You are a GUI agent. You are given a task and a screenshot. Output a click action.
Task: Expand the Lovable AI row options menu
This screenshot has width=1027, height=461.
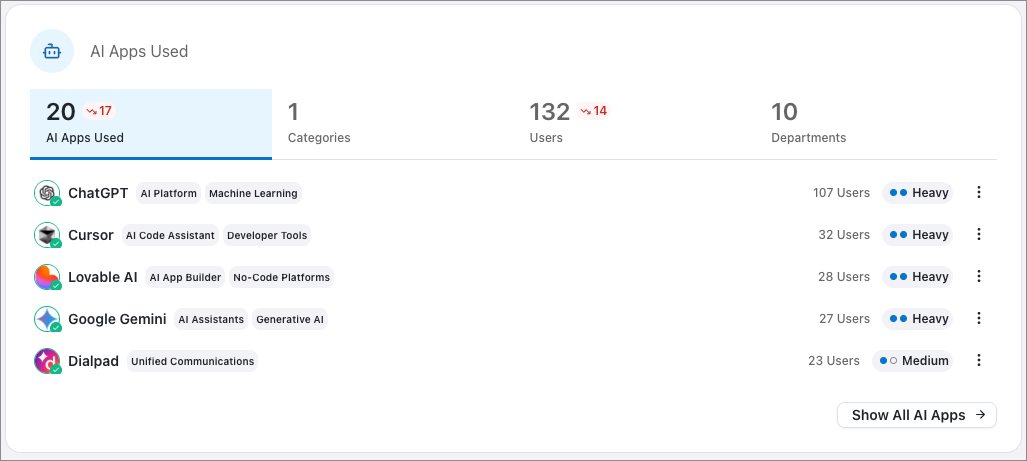tap(979, 277)
